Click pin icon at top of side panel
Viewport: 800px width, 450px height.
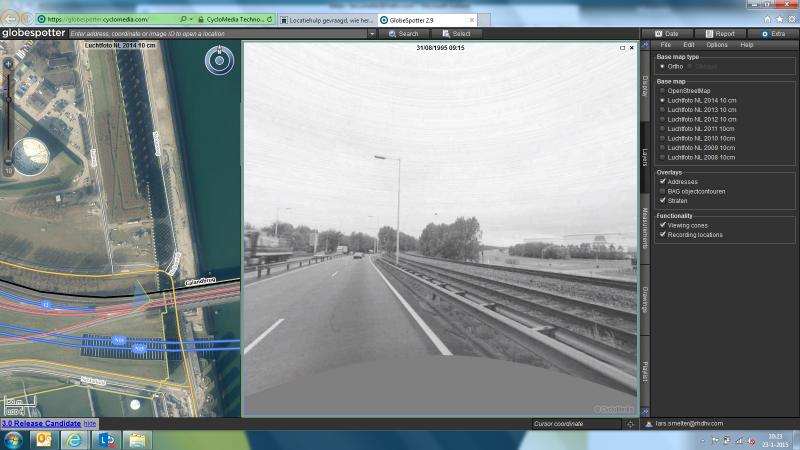point(645,45)
